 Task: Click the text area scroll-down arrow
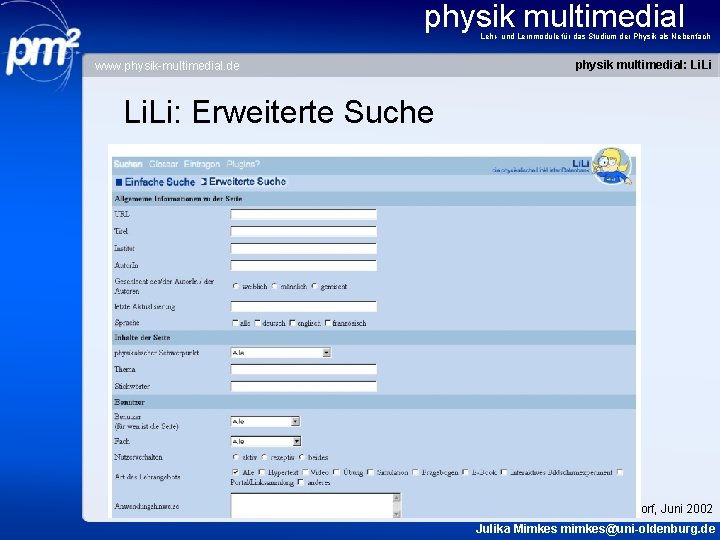coord(397,514)
